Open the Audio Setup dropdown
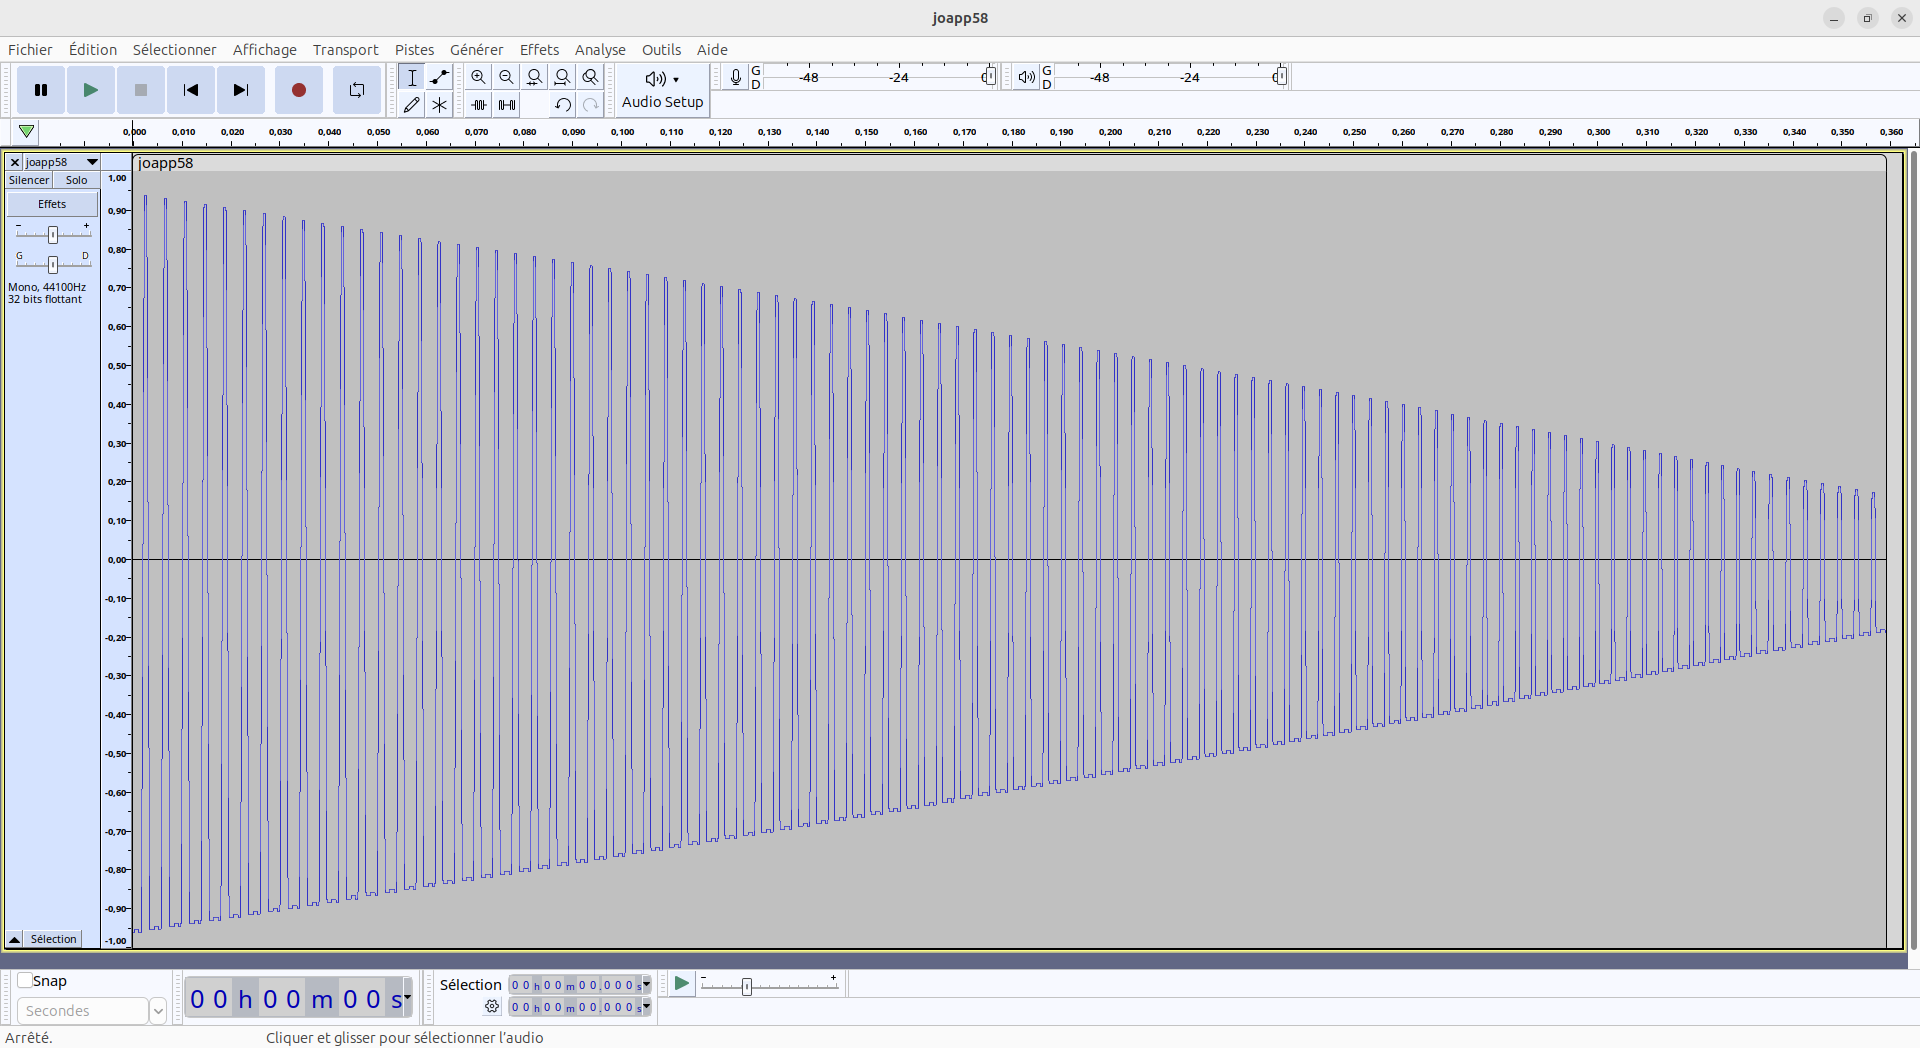 click(662, 90)
